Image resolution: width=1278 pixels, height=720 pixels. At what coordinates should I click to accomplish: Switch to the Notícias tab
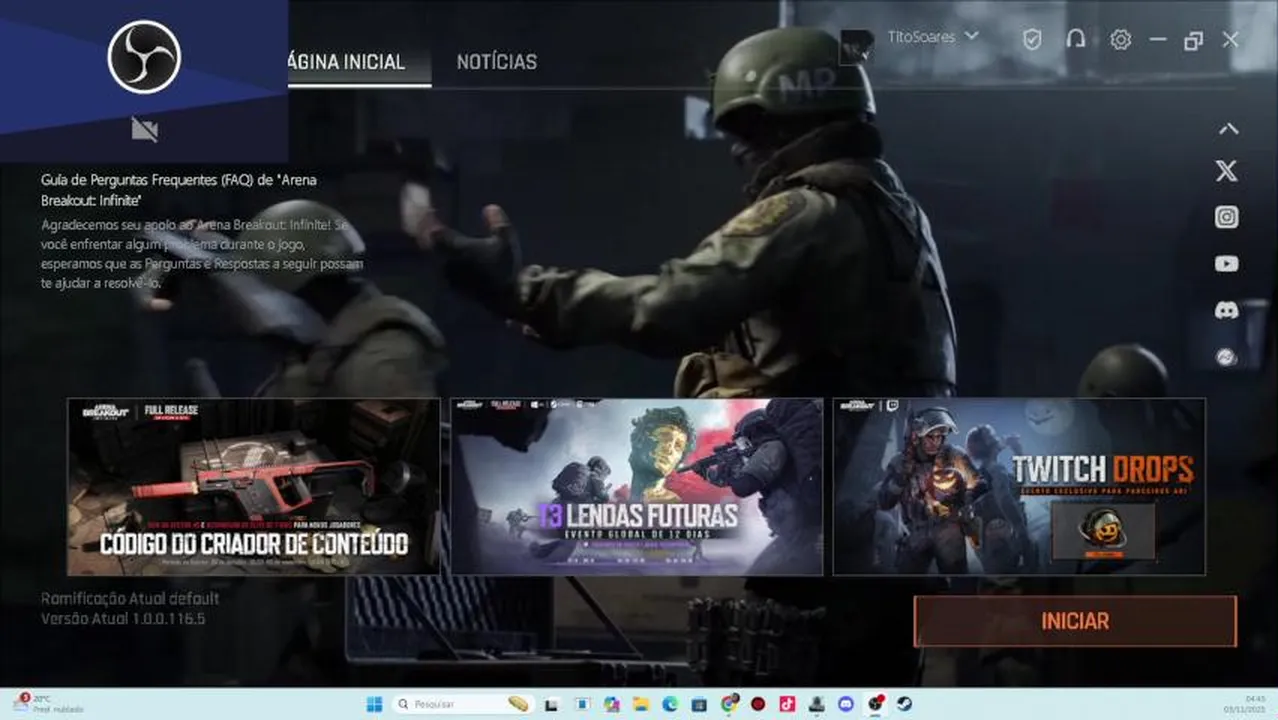coord(496,62)
